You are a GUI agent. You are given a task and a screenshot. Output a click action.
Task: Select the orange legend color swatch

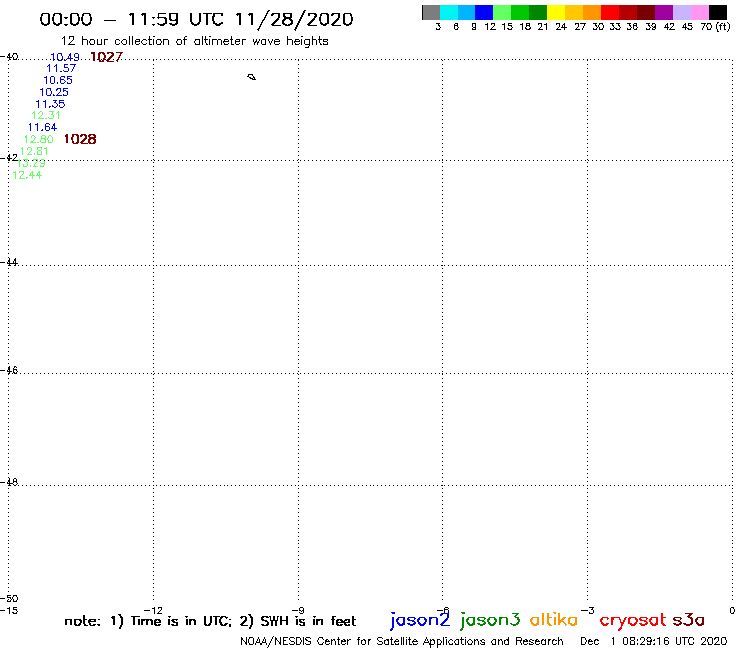click(x=592, y=12)
